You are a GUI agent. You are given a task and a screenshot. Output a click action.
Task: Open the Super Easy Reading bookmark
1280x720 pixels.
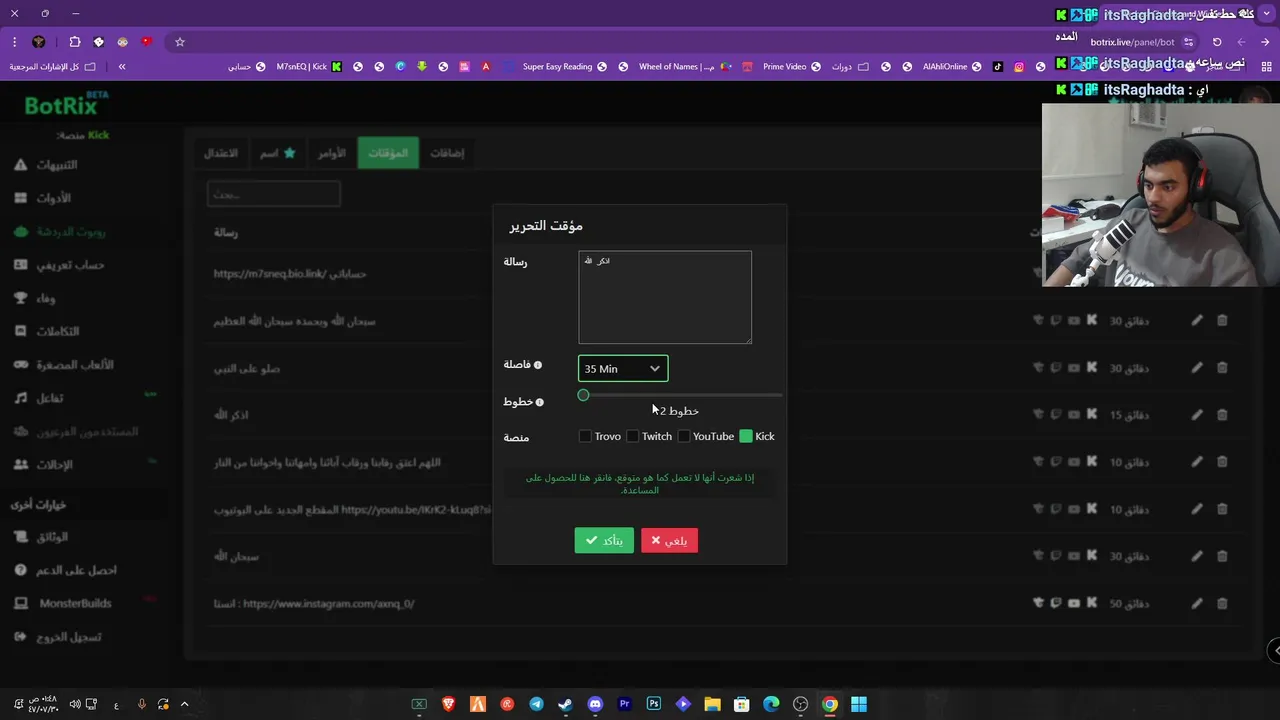coord(565,66)
